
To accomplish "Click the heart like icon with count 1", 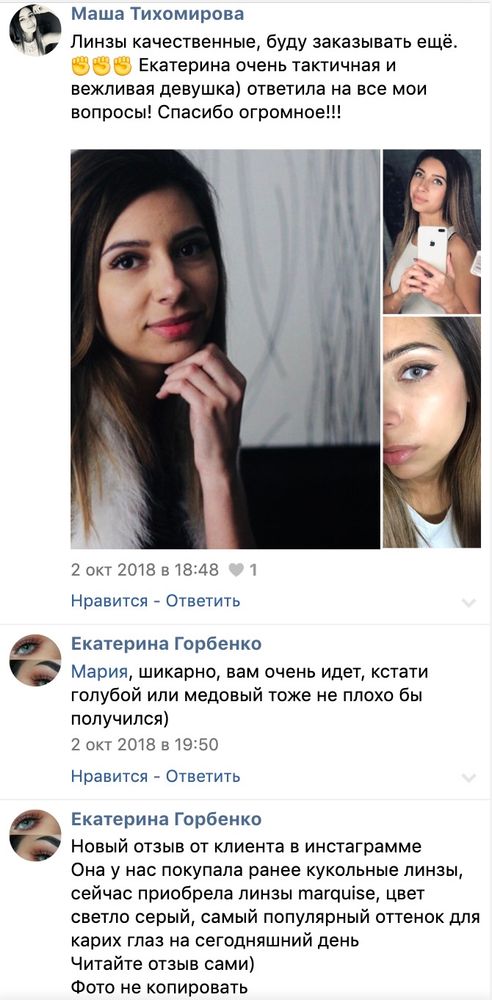I will [242, 570].
